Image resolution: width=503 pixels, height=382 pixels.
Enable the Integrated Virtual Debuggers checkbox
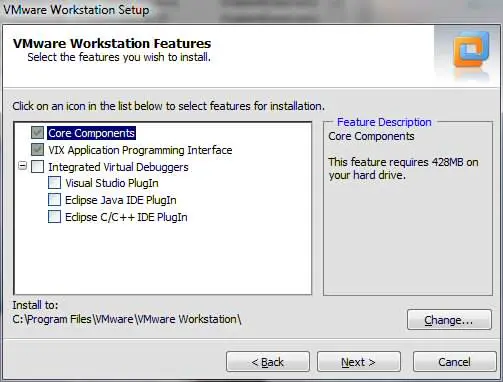point(37,167)
